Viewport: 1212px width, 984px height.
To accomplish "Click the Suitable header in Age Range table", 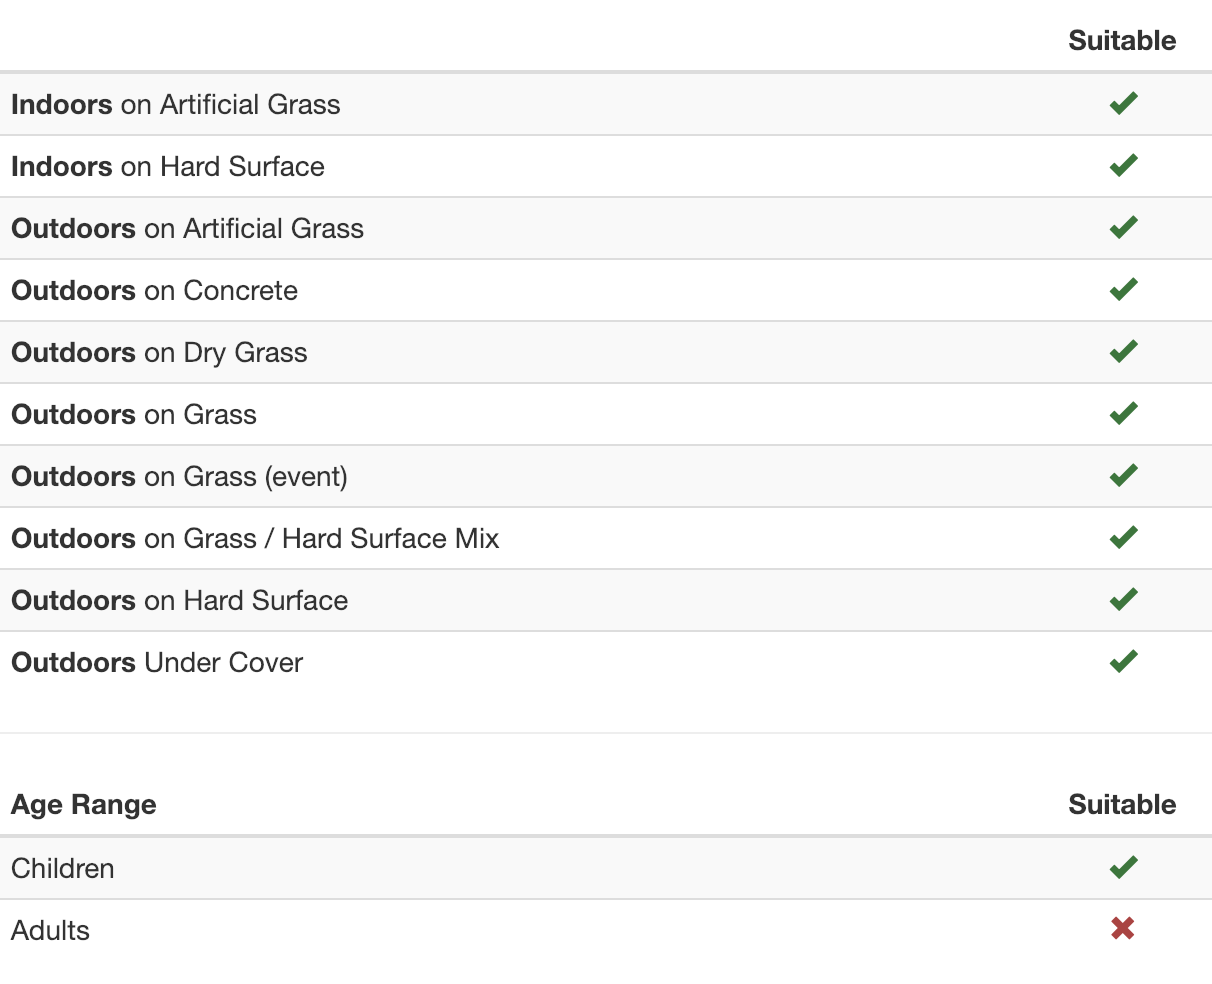I will tap(1122, 805).
